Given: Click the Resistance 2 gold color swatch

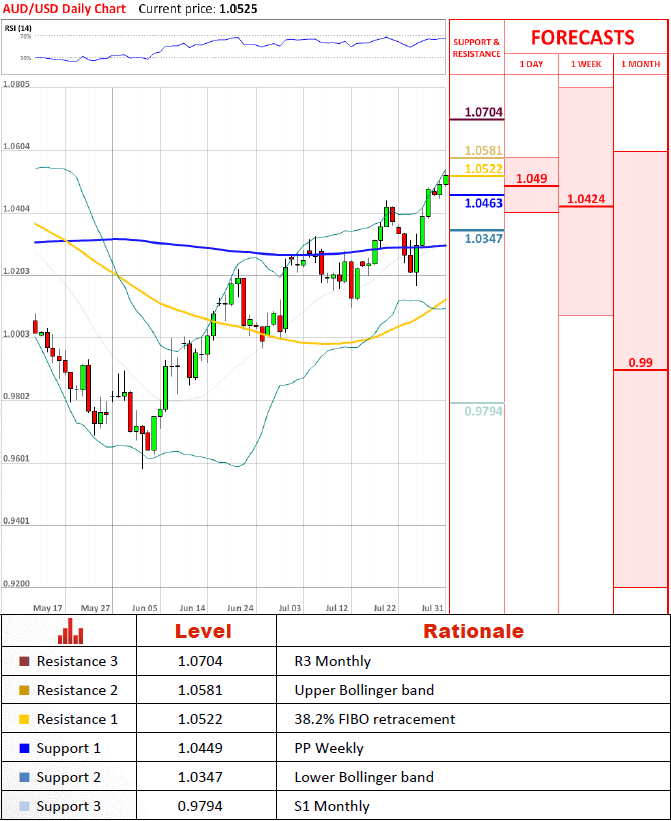Looking at the screenshot, I should pos(24,690).
